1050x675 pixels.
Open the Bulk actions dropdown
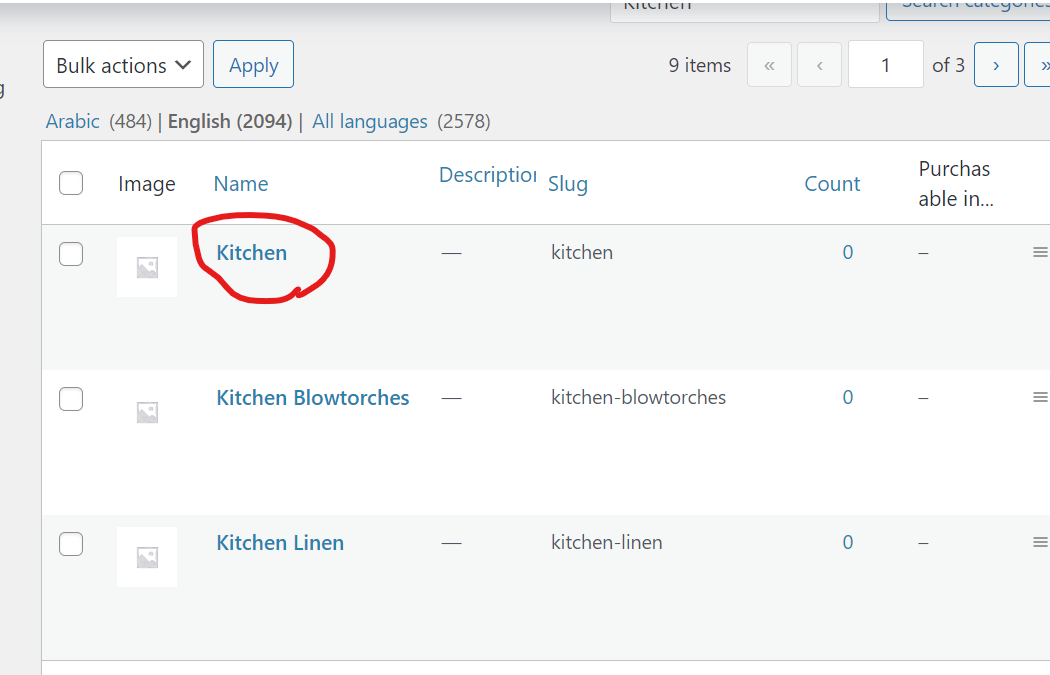pos(123,64)
